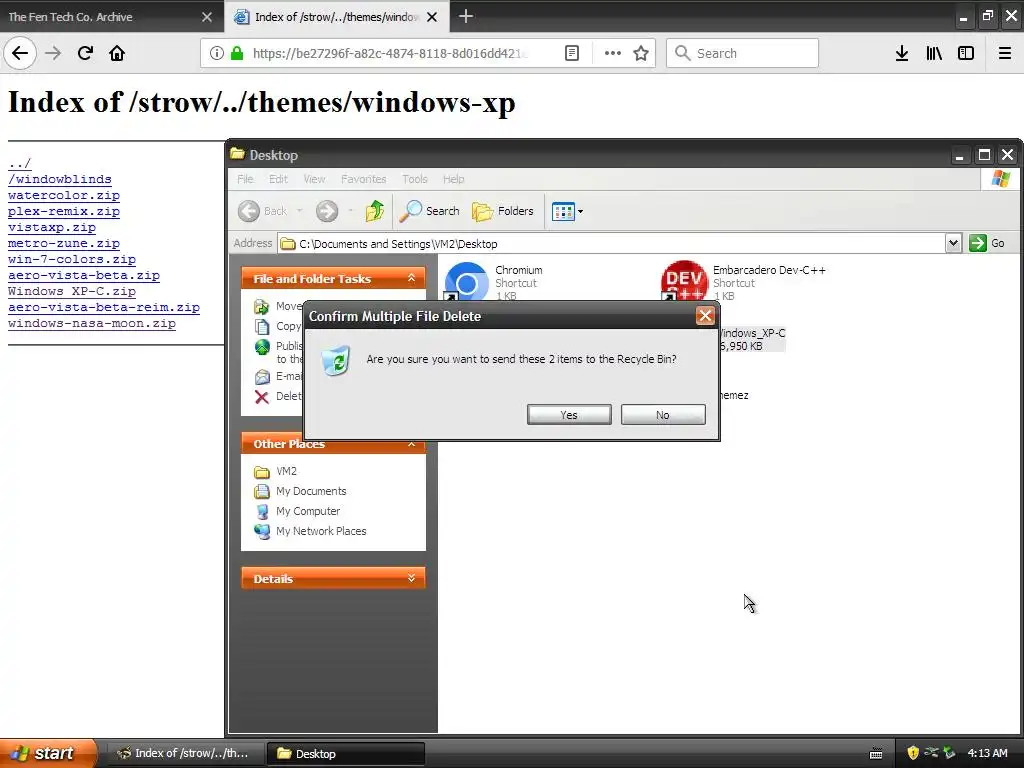Download aero-vista-beta.zip
The image size is (1024, 768).
(84, 275)
